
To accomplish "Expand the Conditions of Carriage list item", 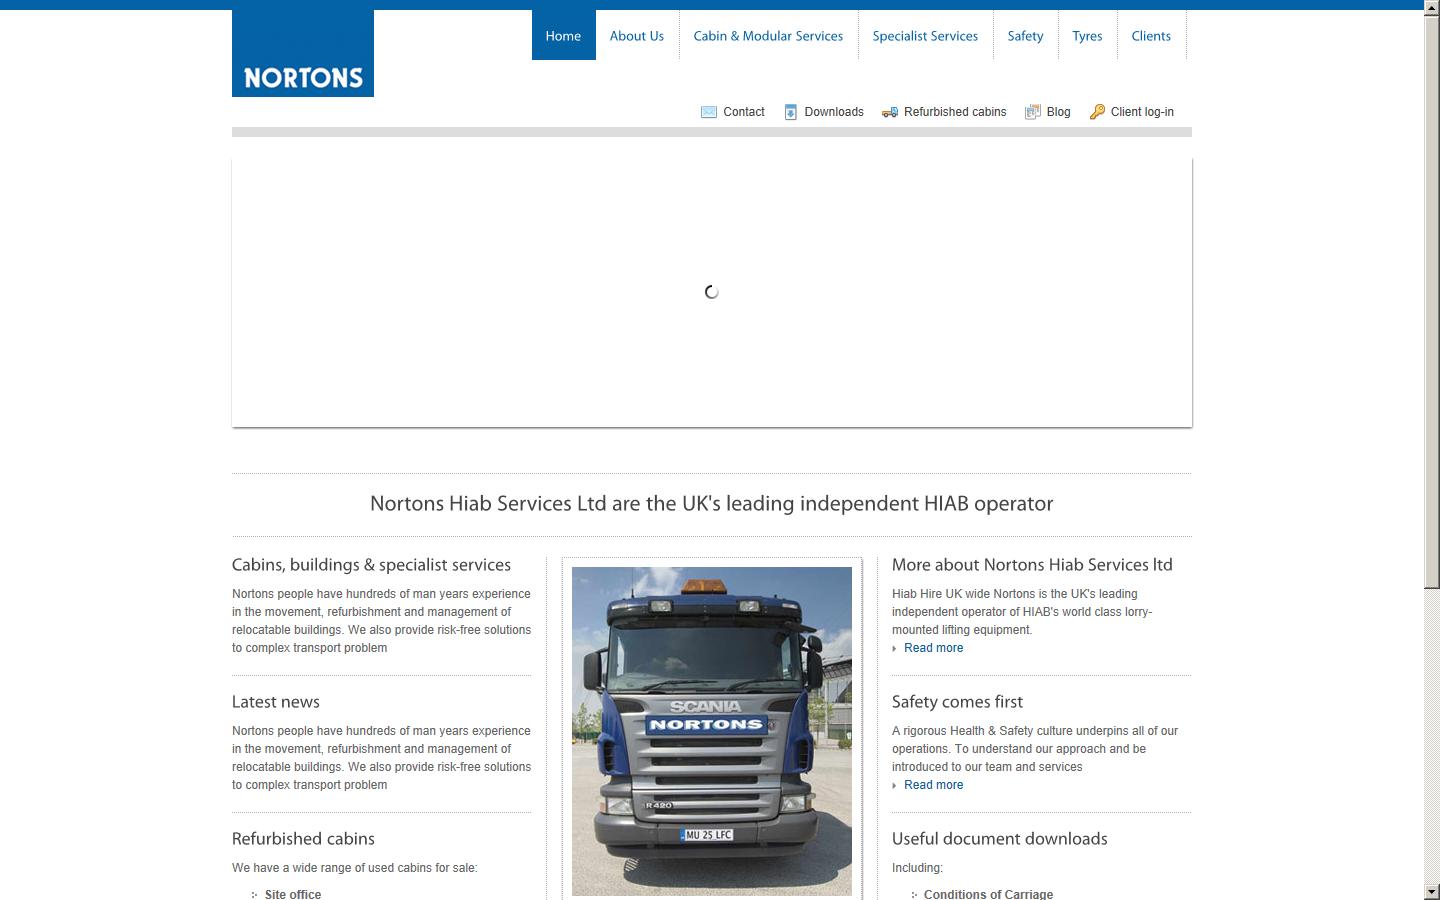I will pyautogui.click(x=912, y=894).
